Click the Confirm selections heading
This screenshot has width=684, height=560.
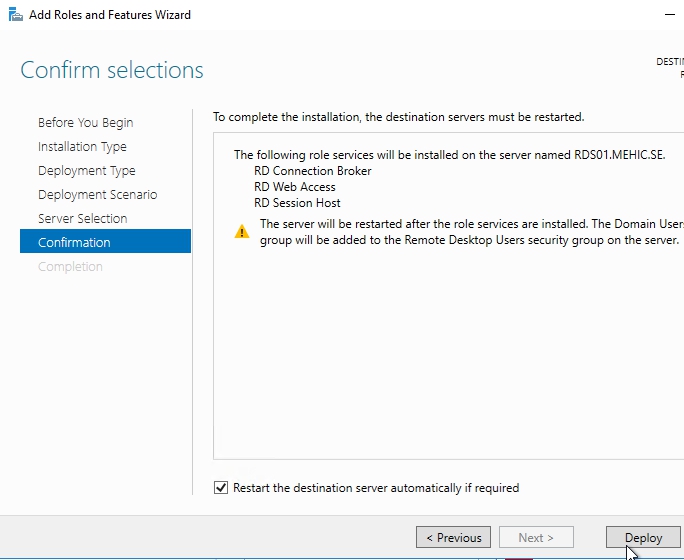pyautogui.click(x=112, y=71)
